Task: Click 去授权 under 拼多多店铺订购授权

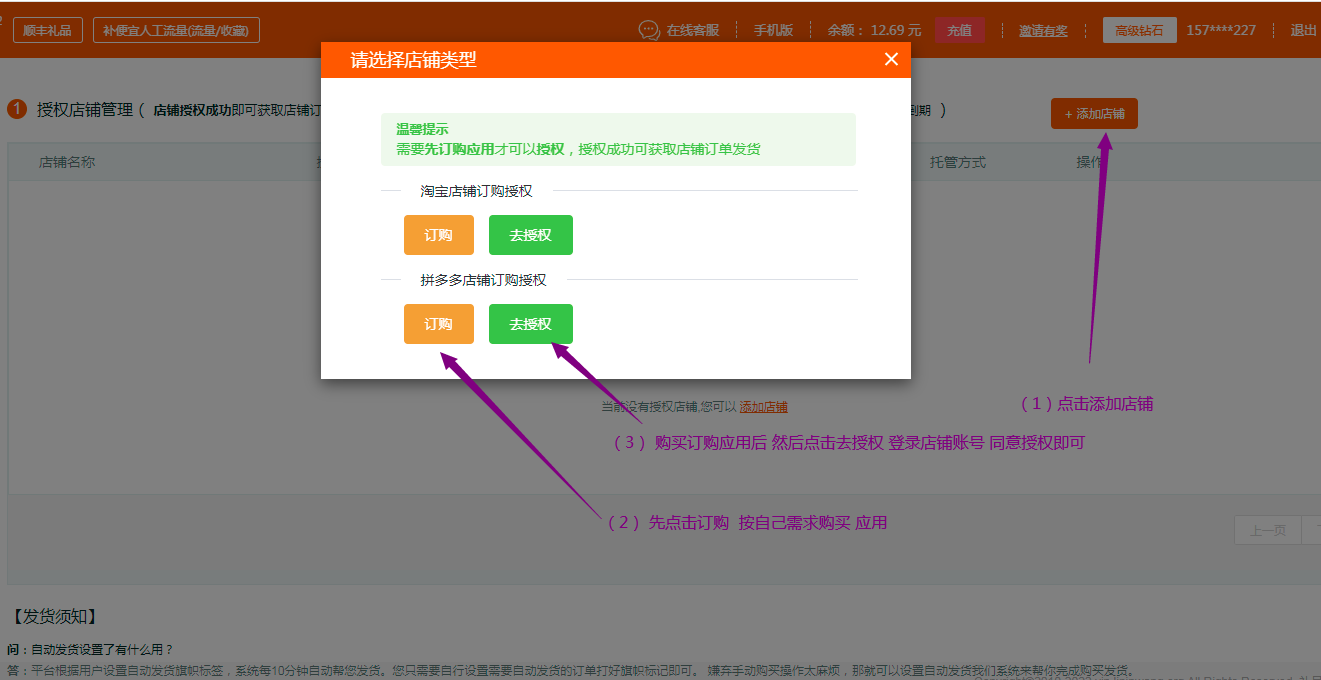Action: pyautogui.click(x=530, y=324)
